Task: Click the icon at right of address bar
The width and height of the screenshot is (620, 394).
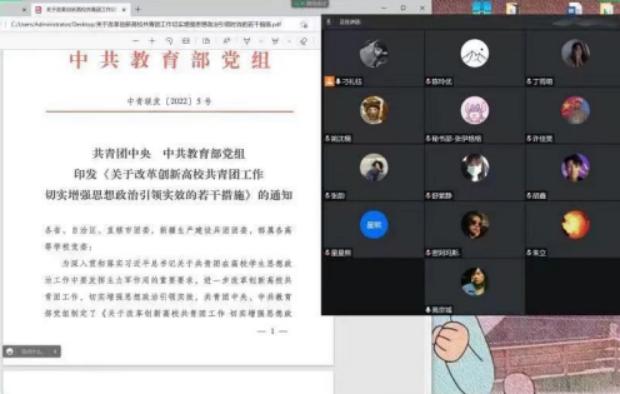Action: pos(304,25)
